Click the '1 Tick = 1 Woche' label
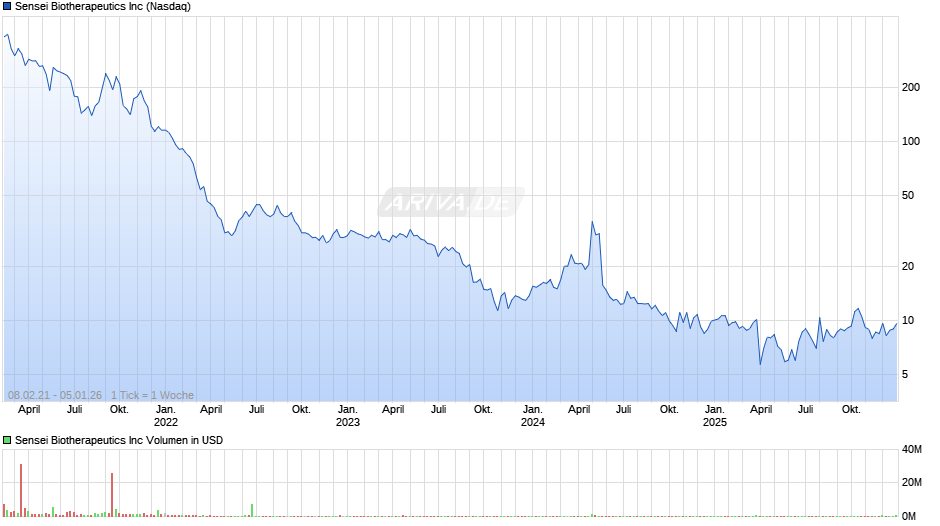The width and height of the screenshot is (940, 526). tap(152, 395)
